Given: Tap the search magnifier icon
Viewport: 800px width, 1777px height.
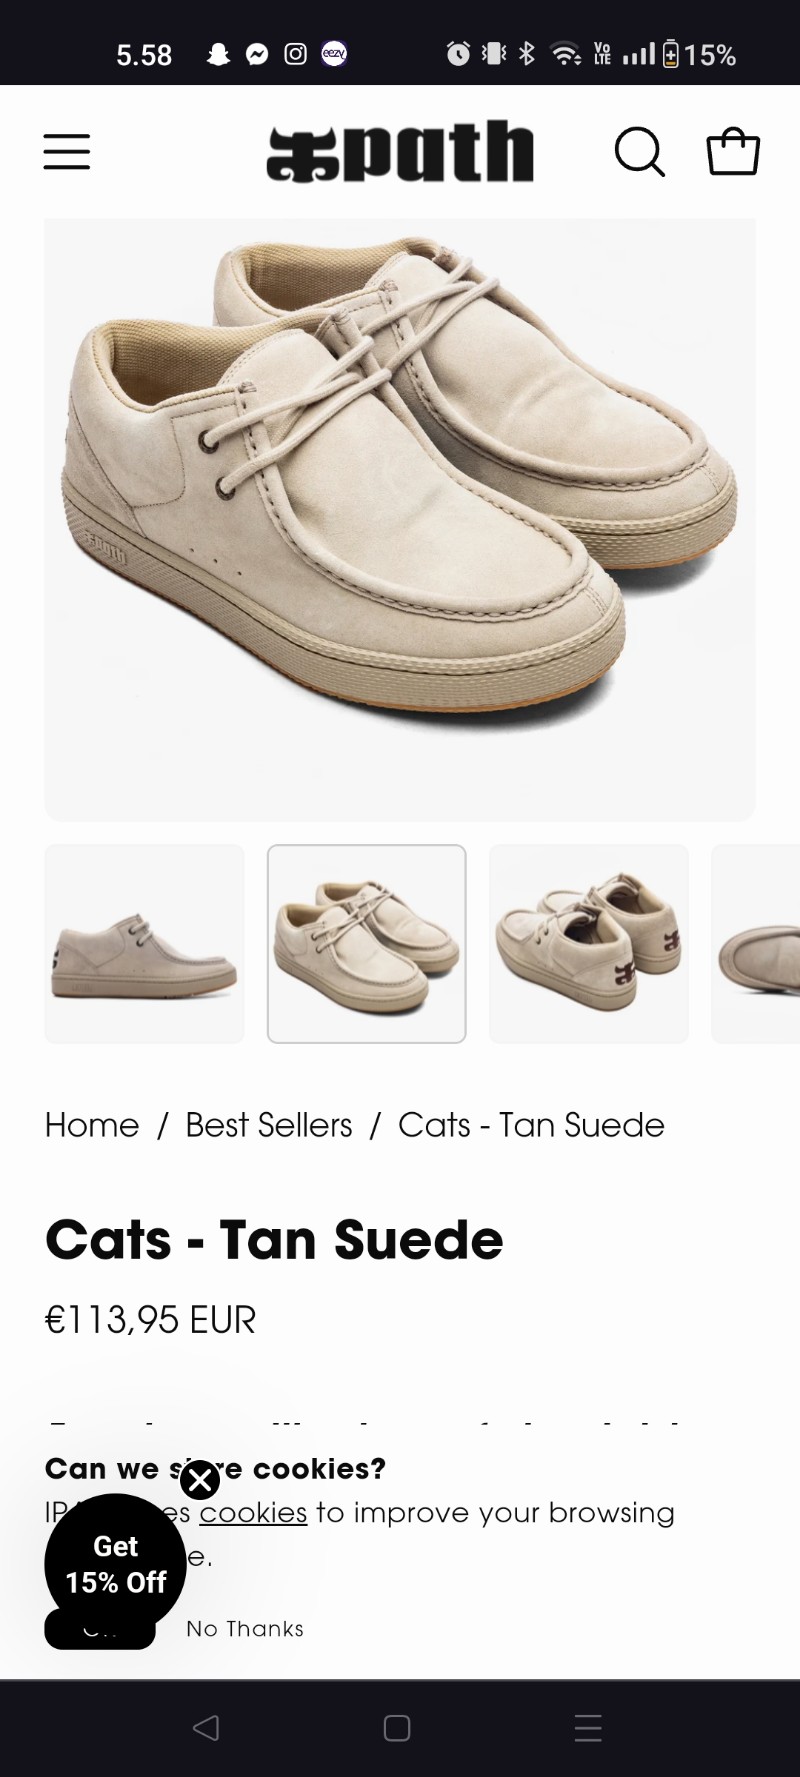Looking at the screenshot, I should [639, 152].
